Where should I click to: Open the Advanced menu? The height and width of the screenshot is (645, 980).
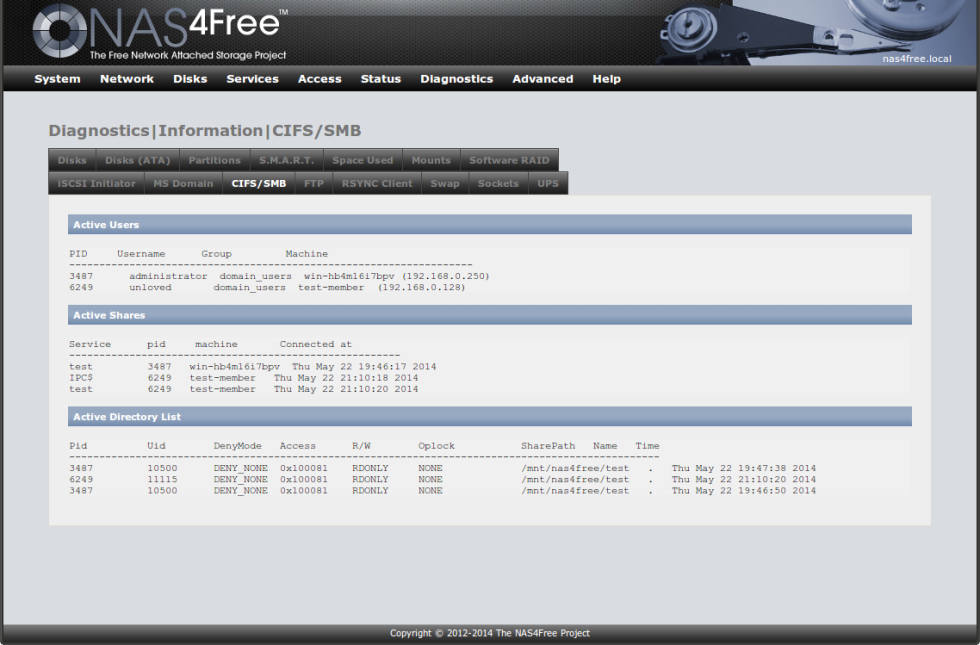coord(542,79)
